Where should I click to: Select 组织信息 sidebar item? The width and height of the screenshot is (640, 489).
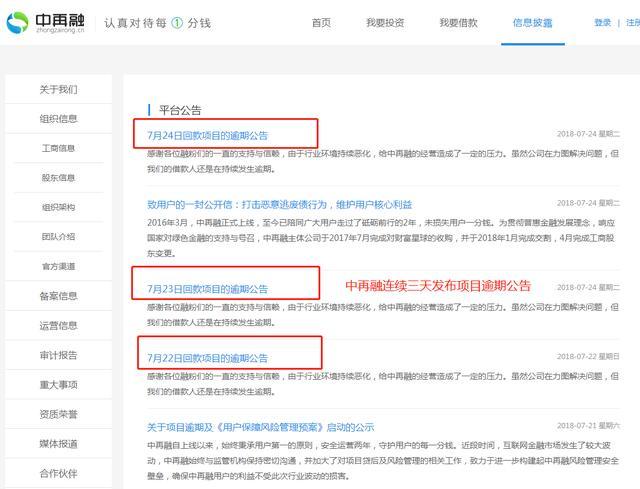(58, 119)
